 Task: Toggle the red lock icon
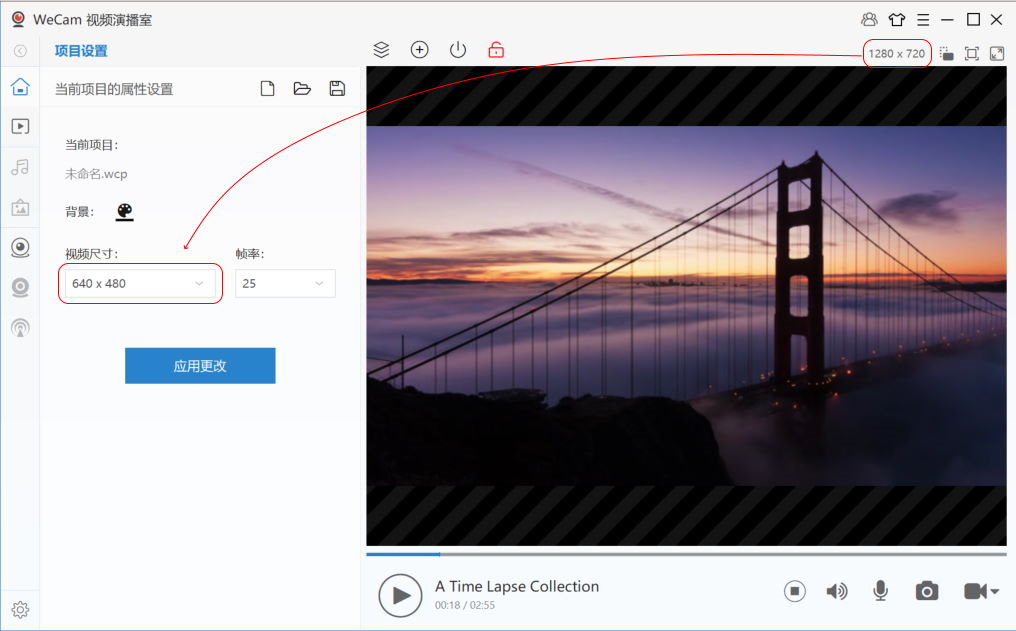tap(496, 50)
